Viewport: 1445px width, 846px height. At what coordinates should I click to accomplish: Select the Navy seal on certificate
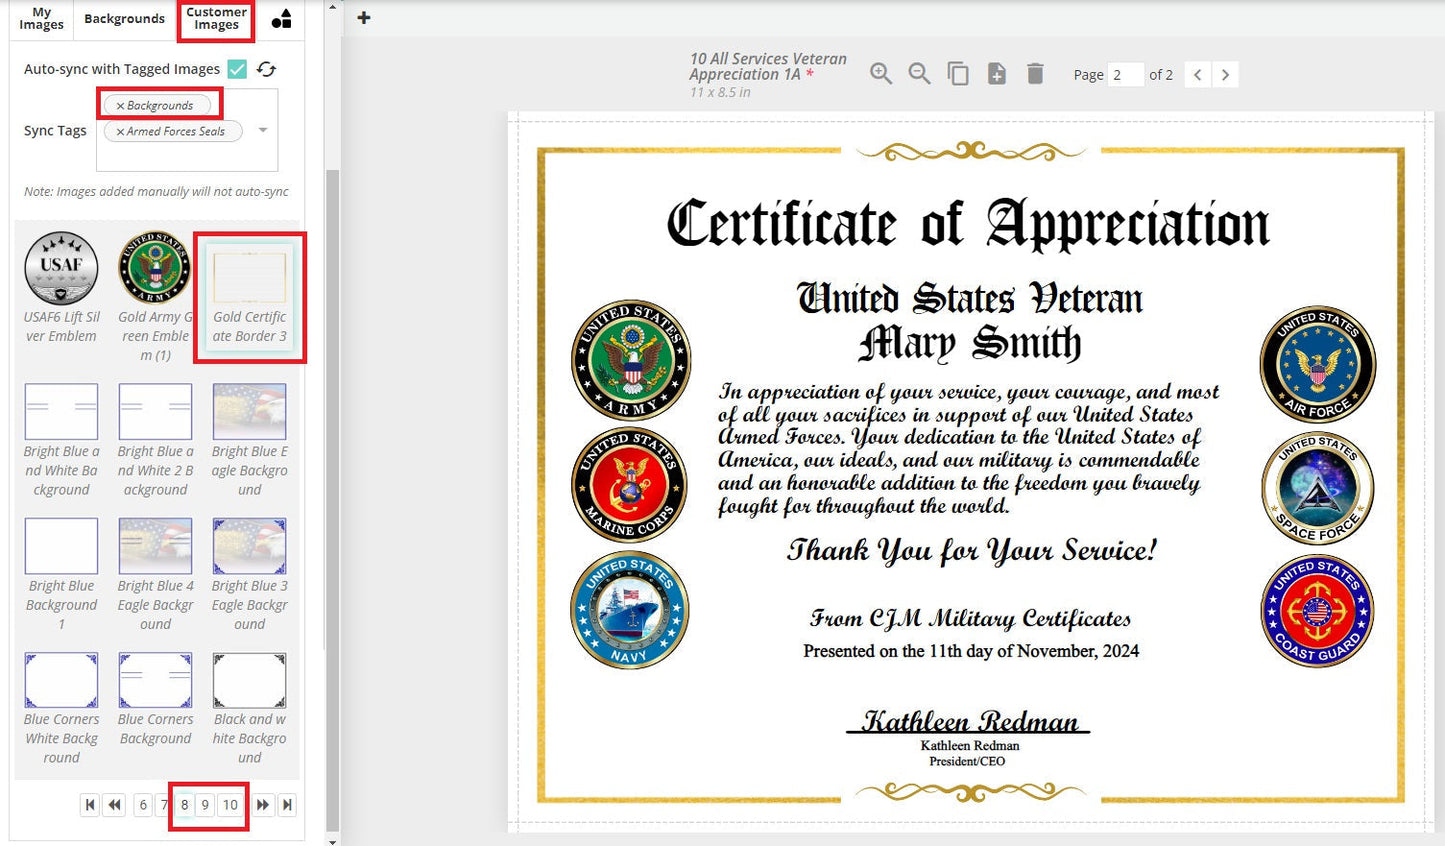tap(629, 610)
